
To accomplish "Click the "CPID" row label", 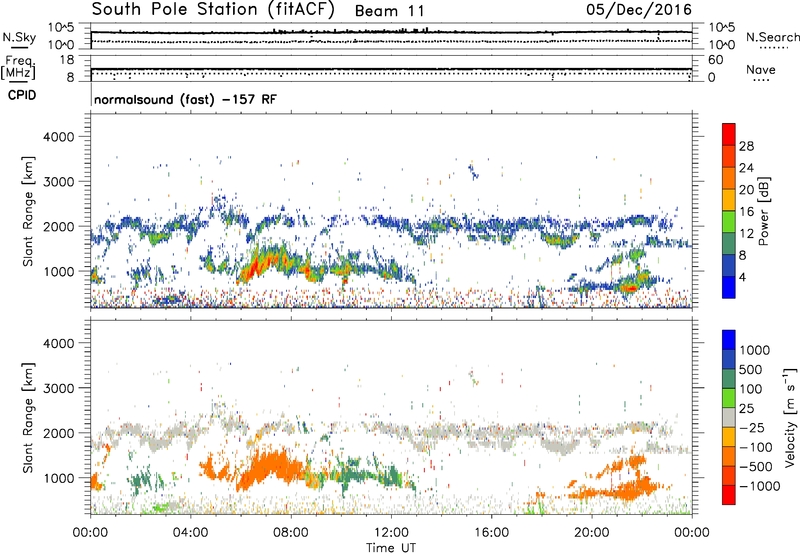I will click(22, 95).
